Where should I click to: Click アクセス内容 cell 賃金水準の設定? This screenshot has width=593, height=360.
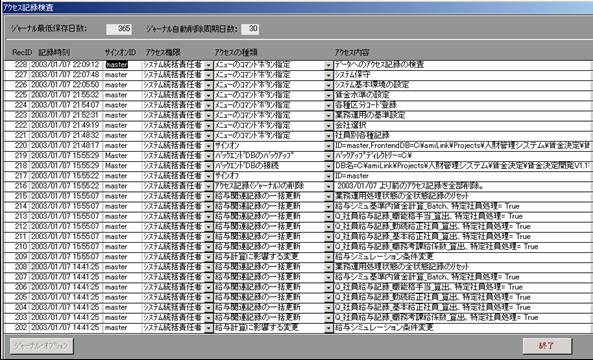click(463, 95)
